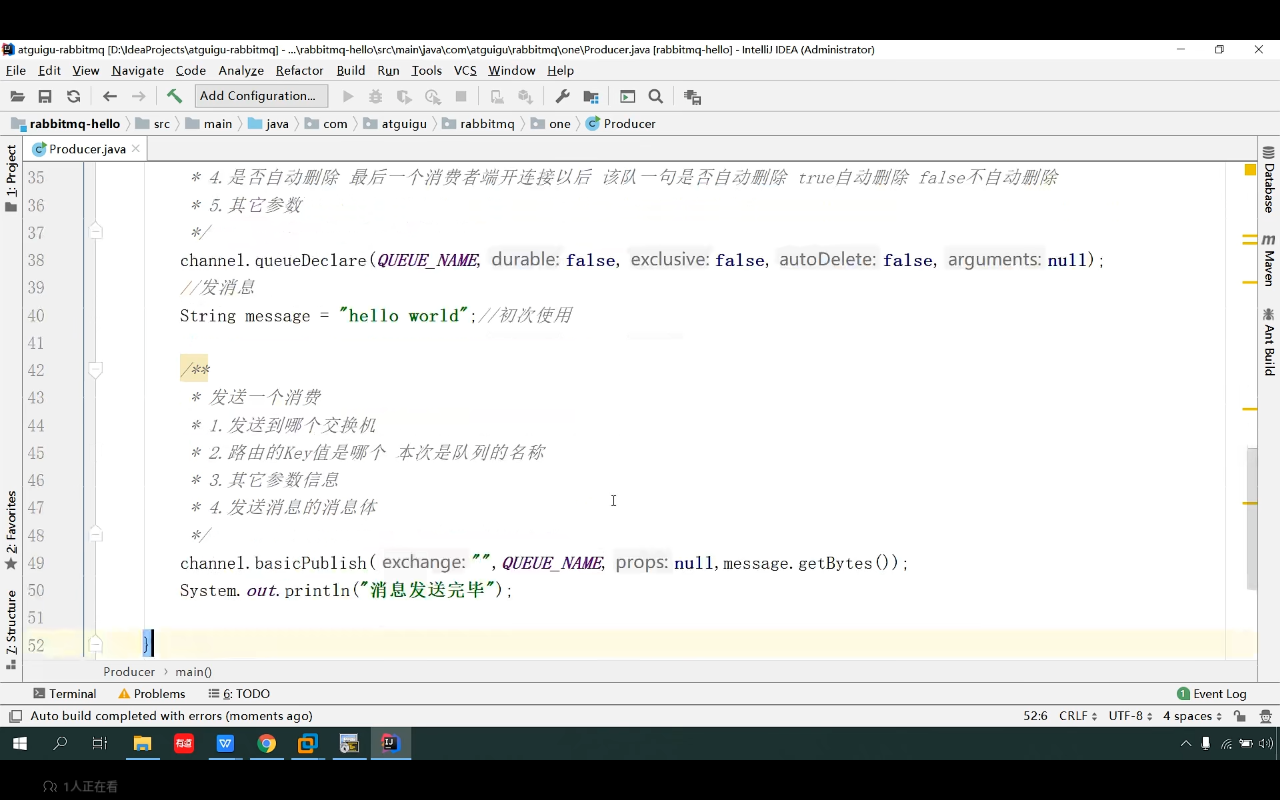
Task: Click the Run with Coverage icon
Action: (404, 96)
